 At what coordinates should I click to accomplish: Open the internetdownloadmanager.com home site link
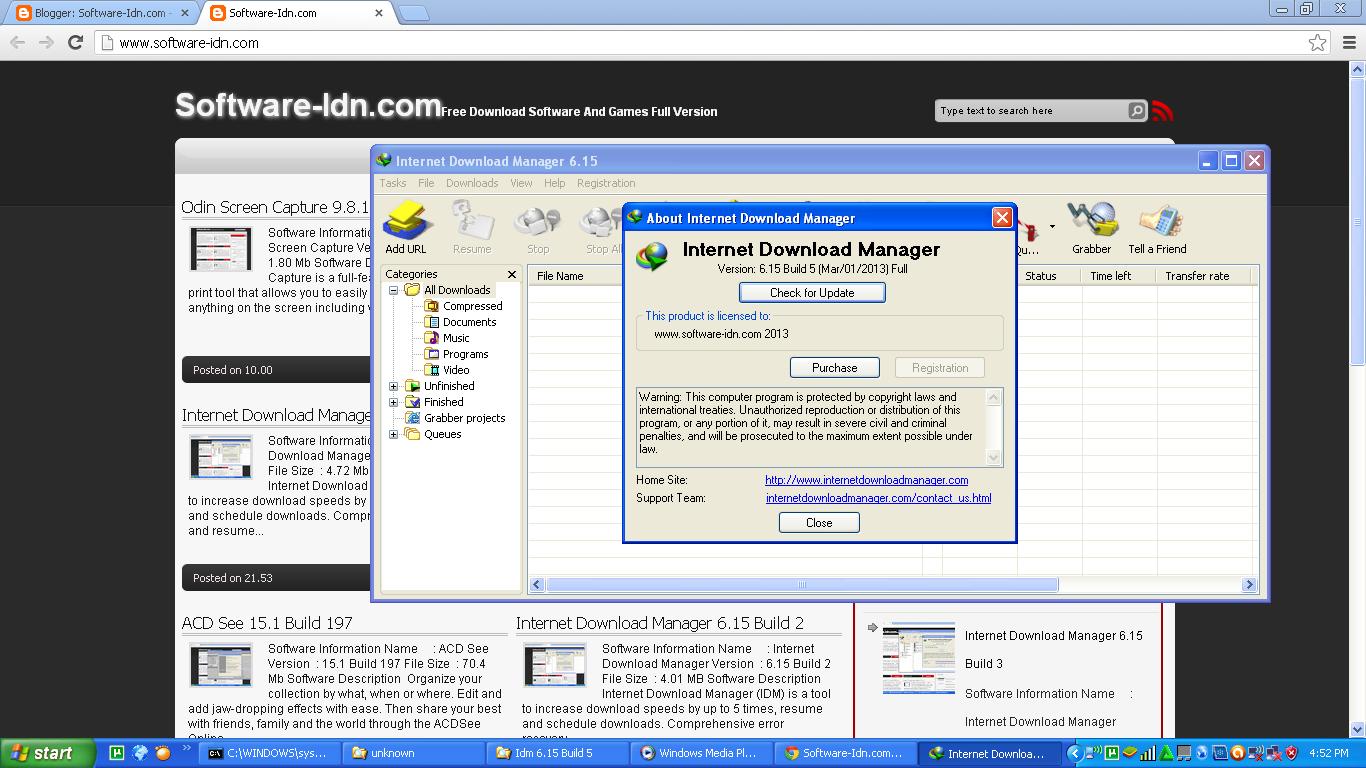867,480
